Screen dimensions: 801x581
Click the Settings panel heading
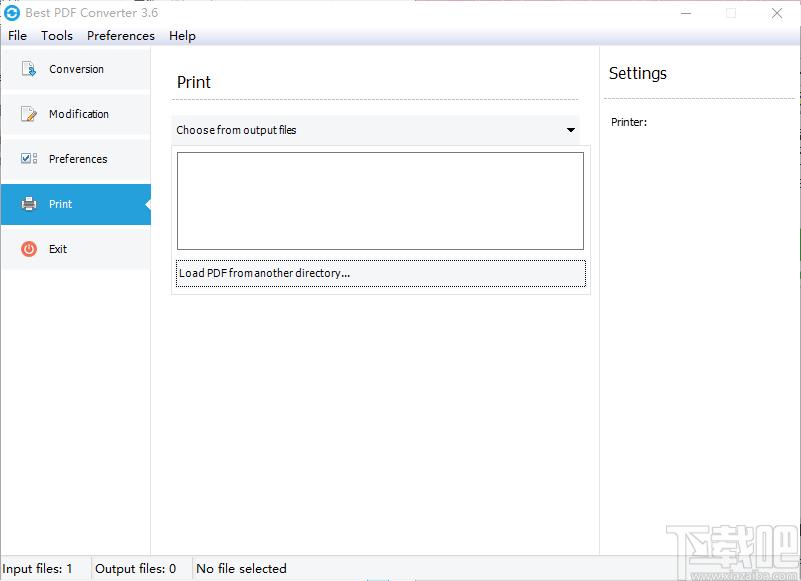coord(638,74)
